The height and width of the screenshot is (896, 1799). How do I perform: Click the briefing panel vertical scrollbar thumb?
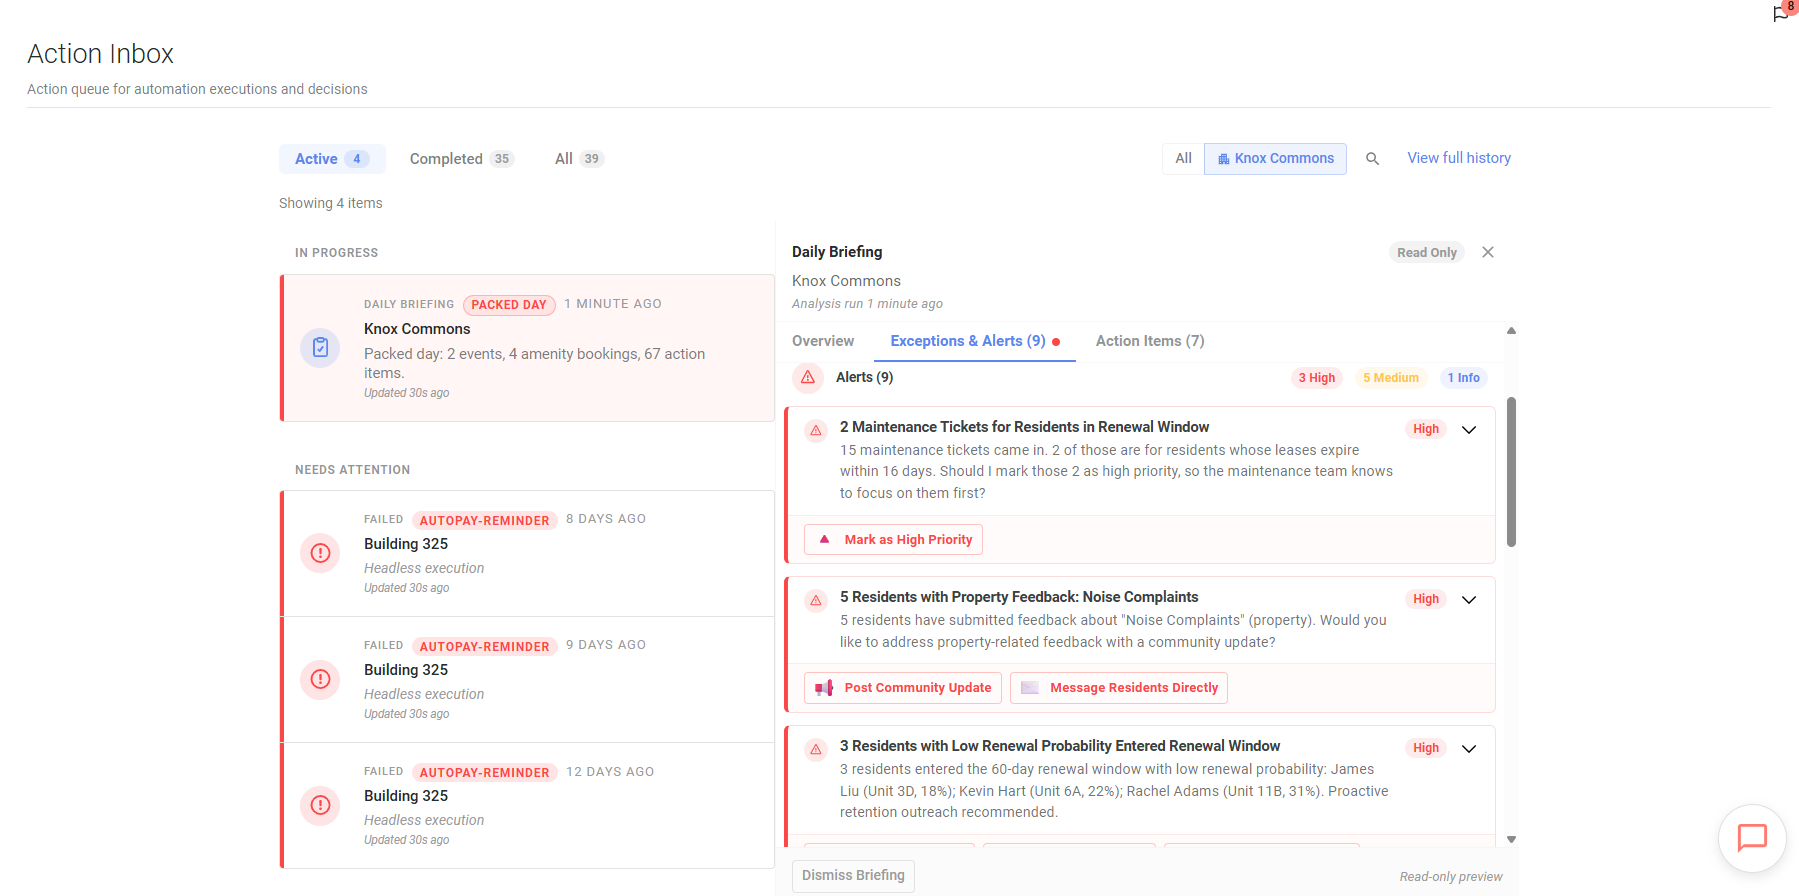[1511, 472]
